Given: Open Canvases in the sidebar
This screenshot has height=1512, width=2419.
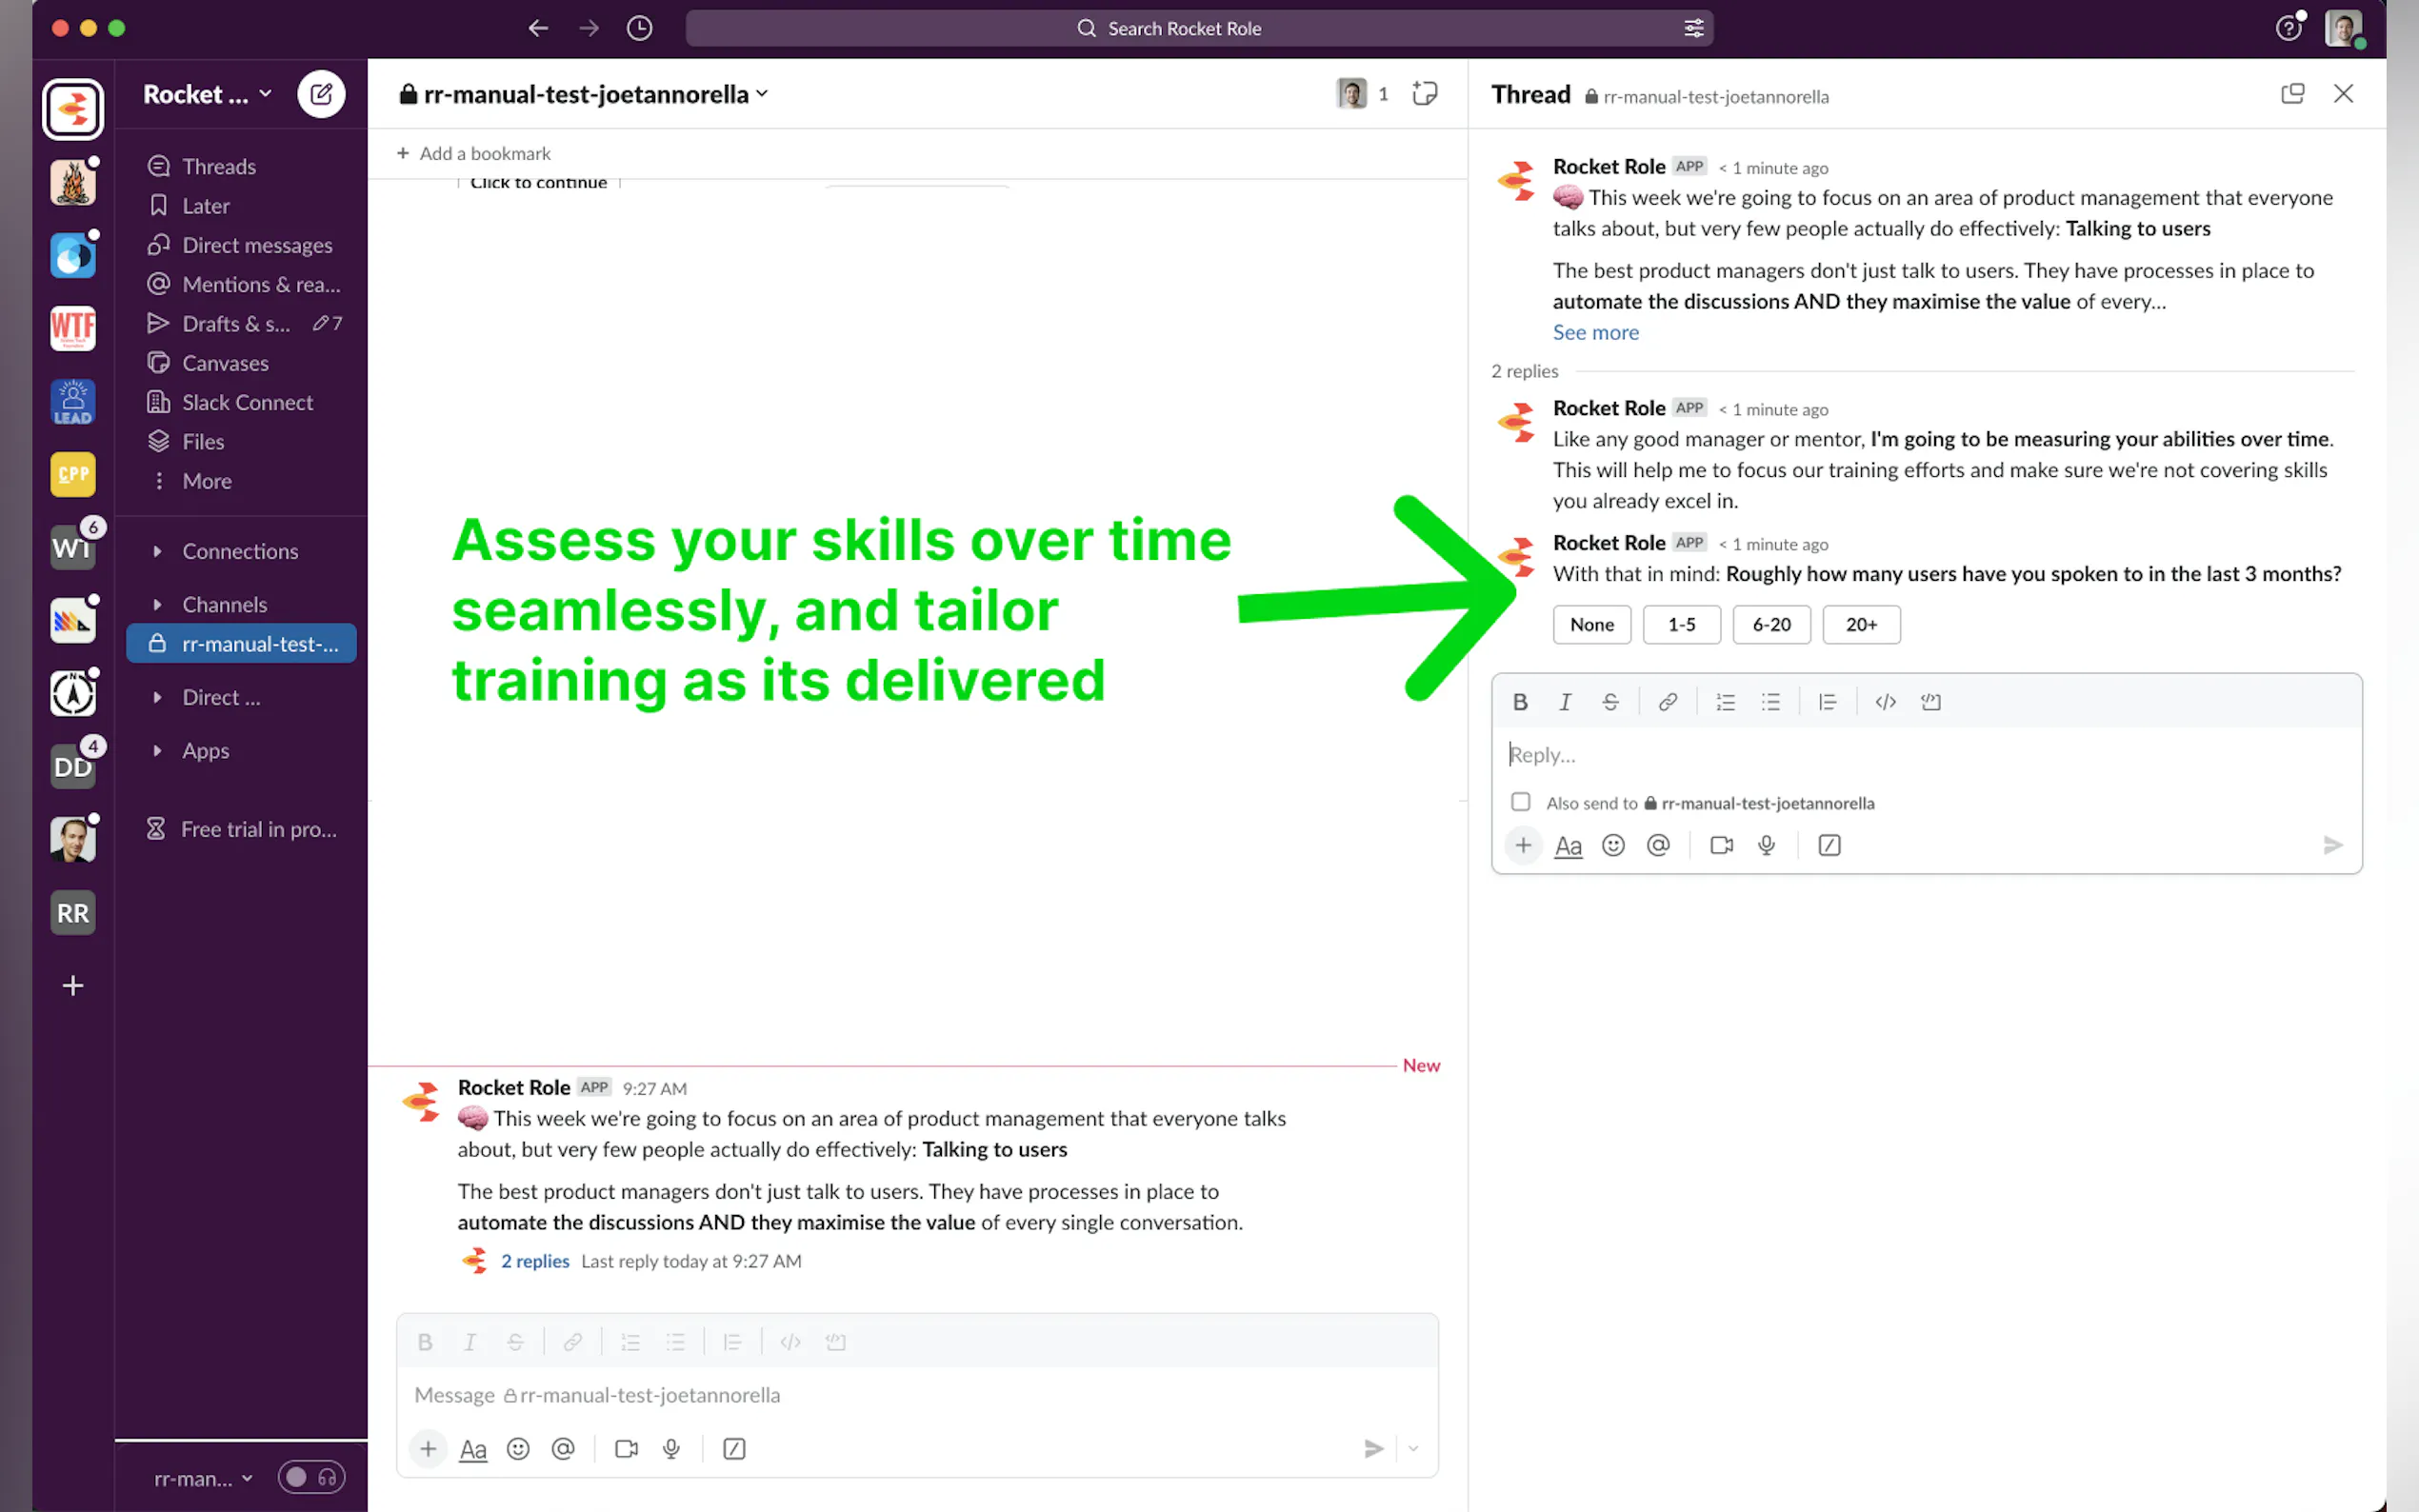Looking at the screenshot, I should coord(225,363).
